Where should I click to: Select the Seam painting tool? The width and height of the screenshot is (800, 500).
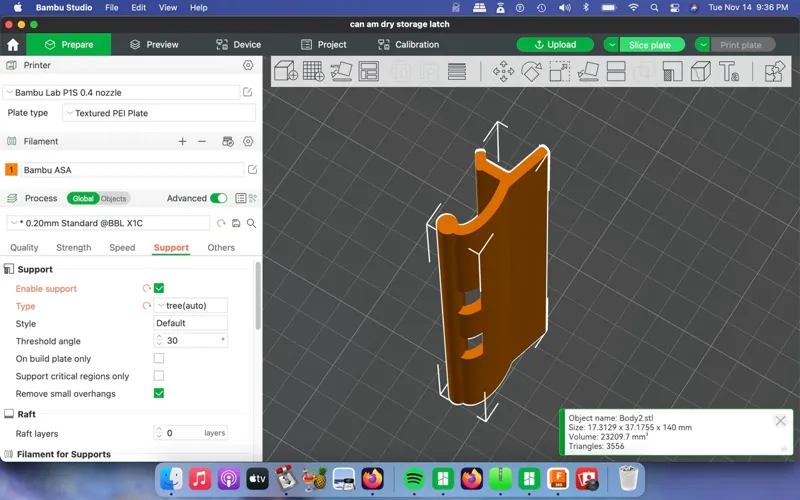pos(701,71)
